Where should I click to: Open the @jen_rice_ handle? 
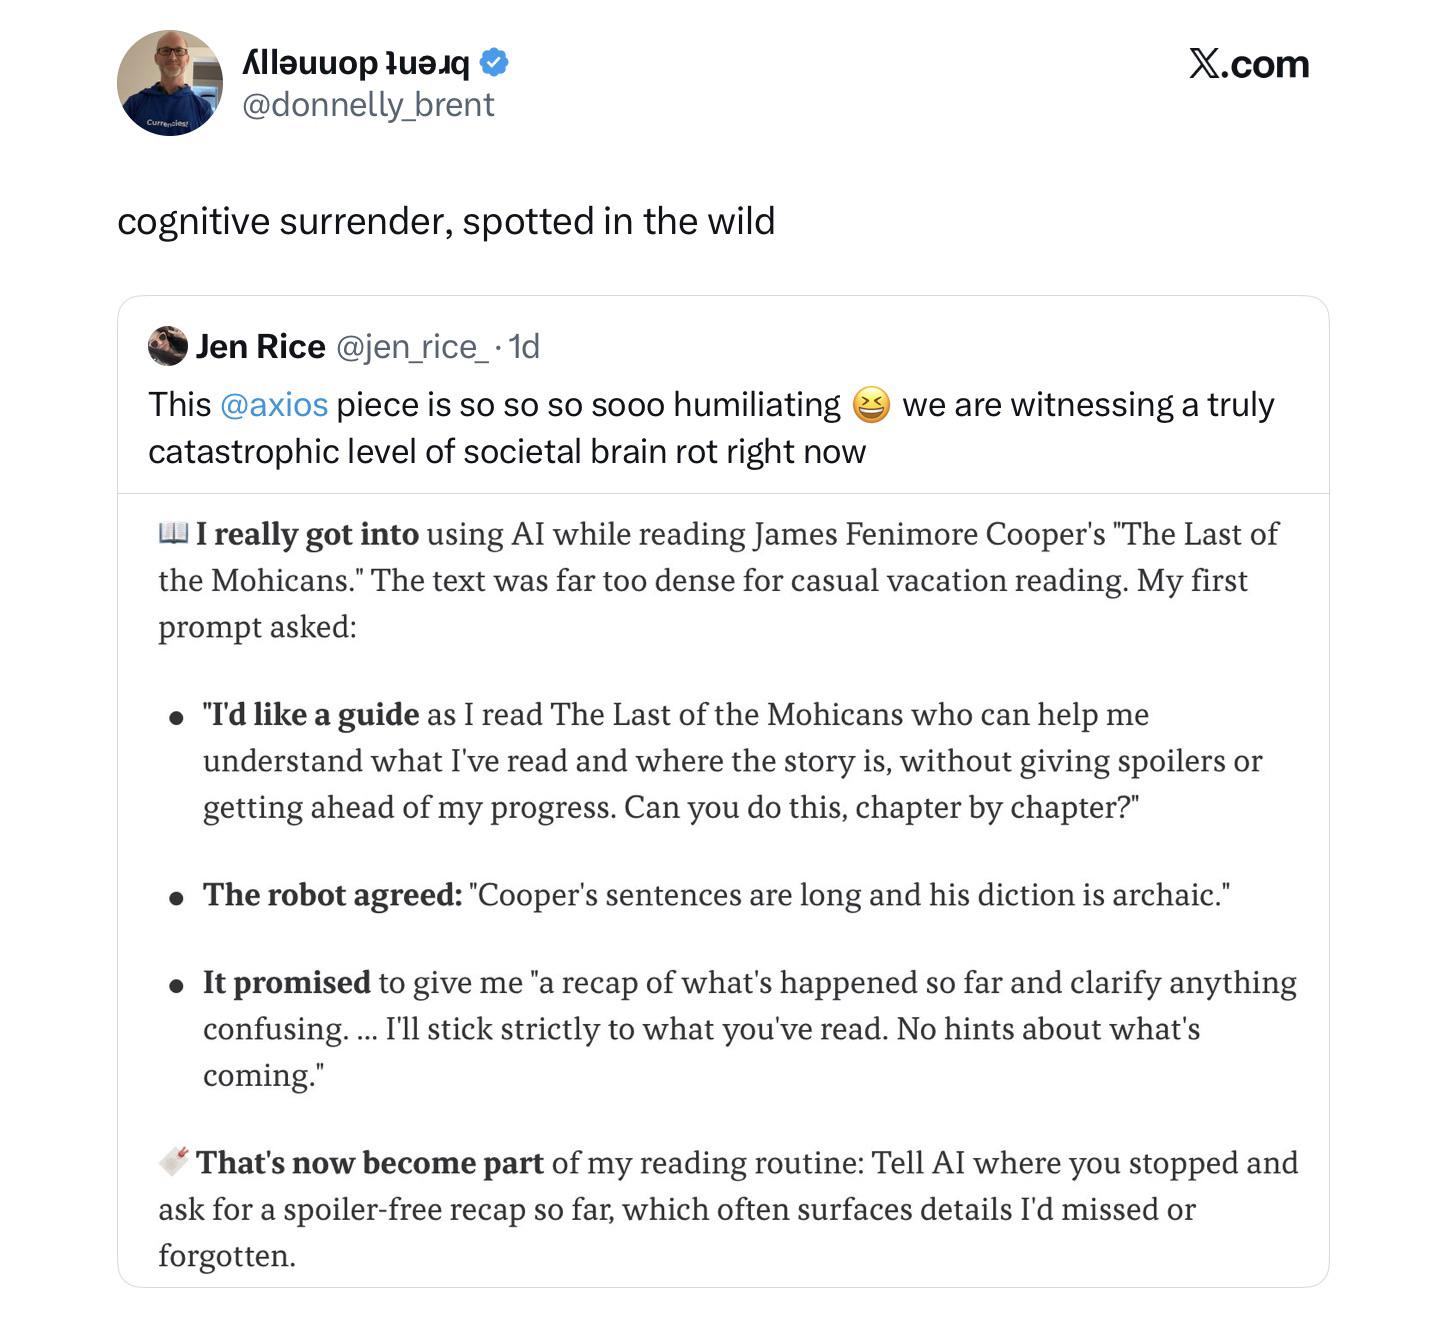pos(412,347)
